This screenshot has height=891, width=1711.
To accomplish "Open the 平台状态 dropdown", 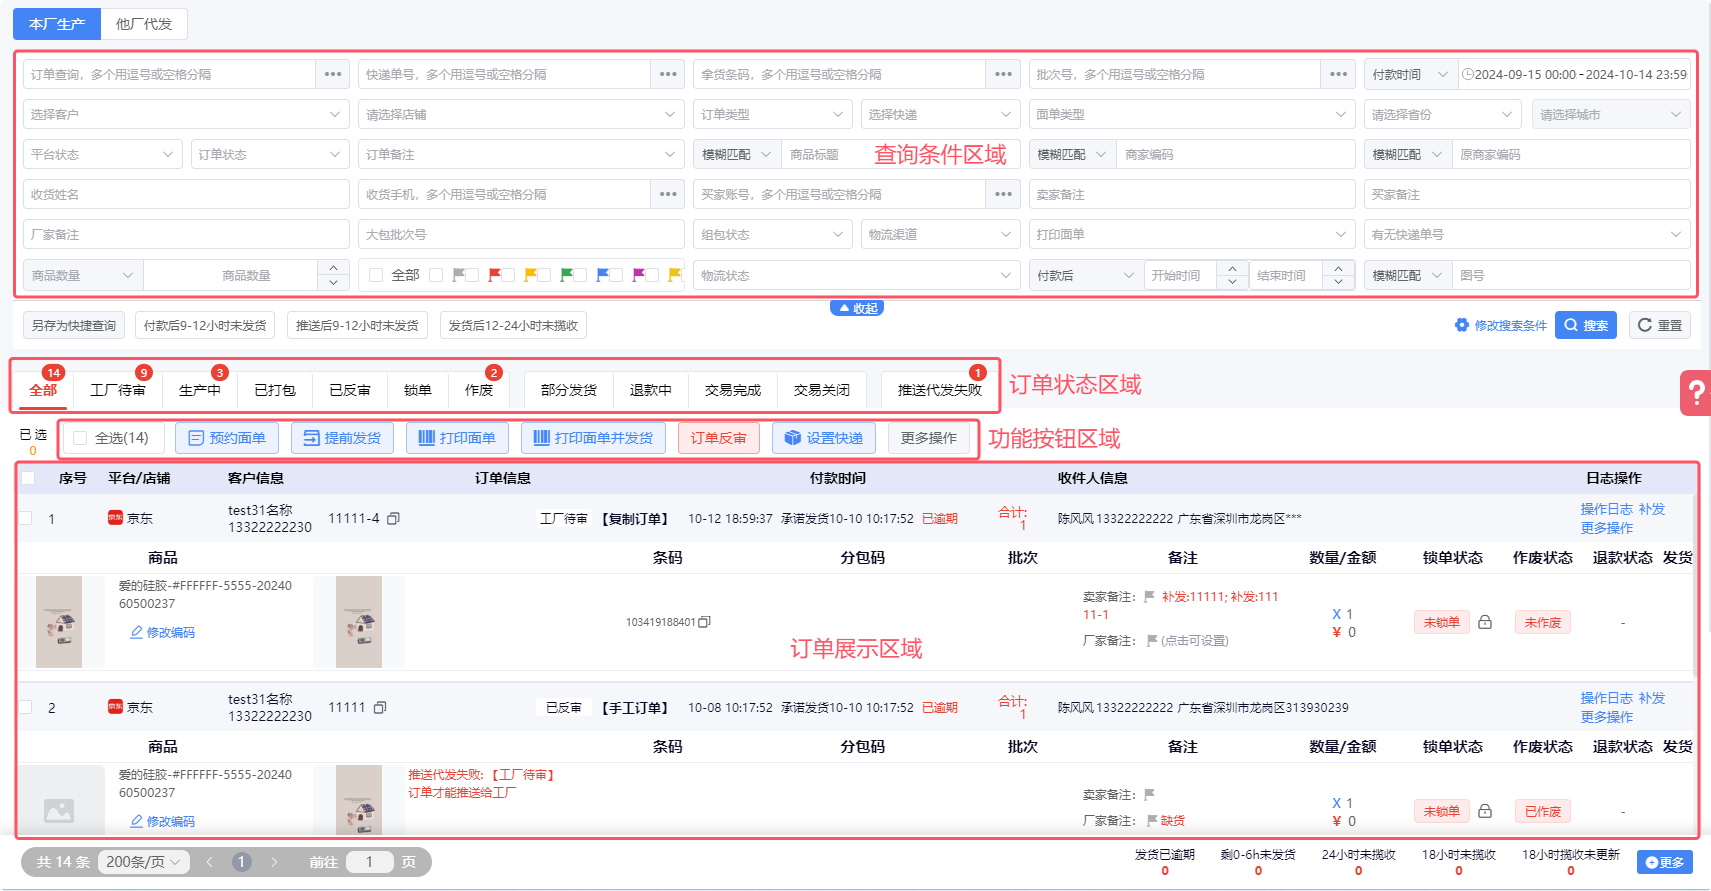I will (x=102, y=154).
